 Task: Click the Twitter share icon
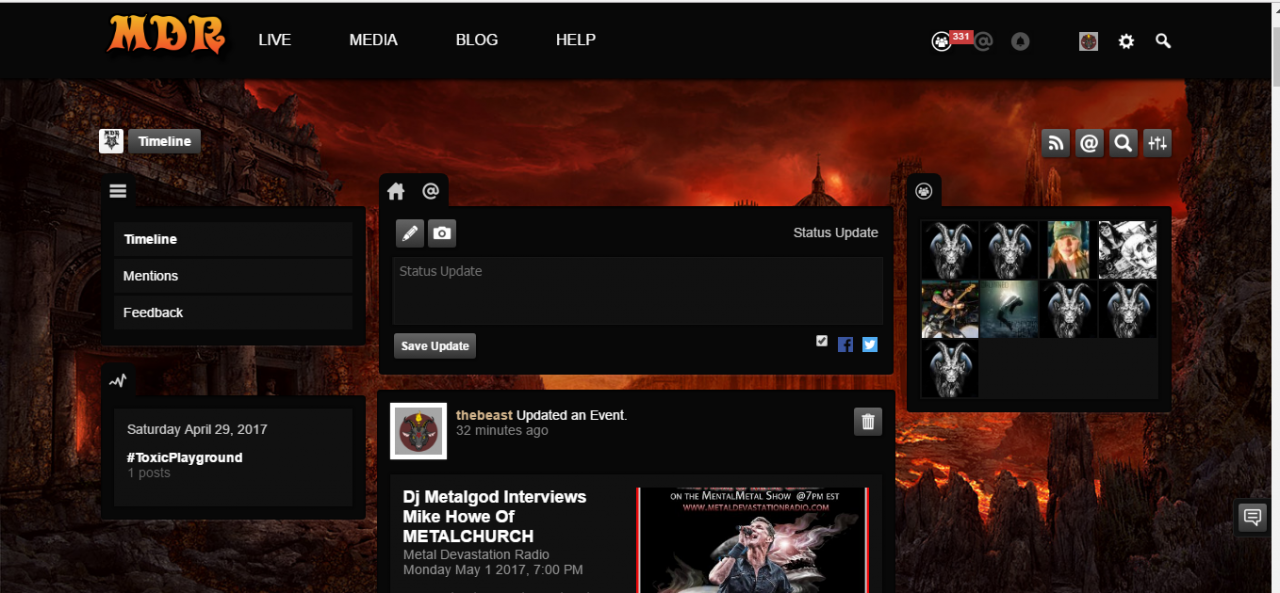point(870,344)
